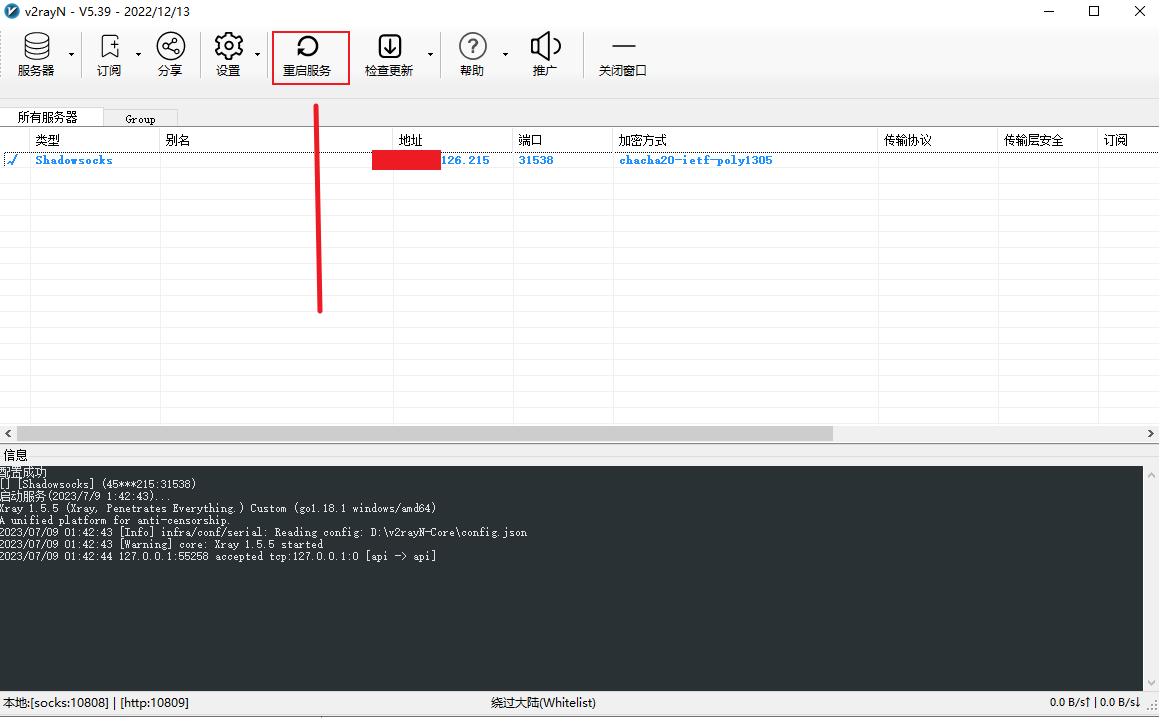Close the v2rayN window via X
This screenshot has height=718, width=1159.
click(x=1140, y=11)
